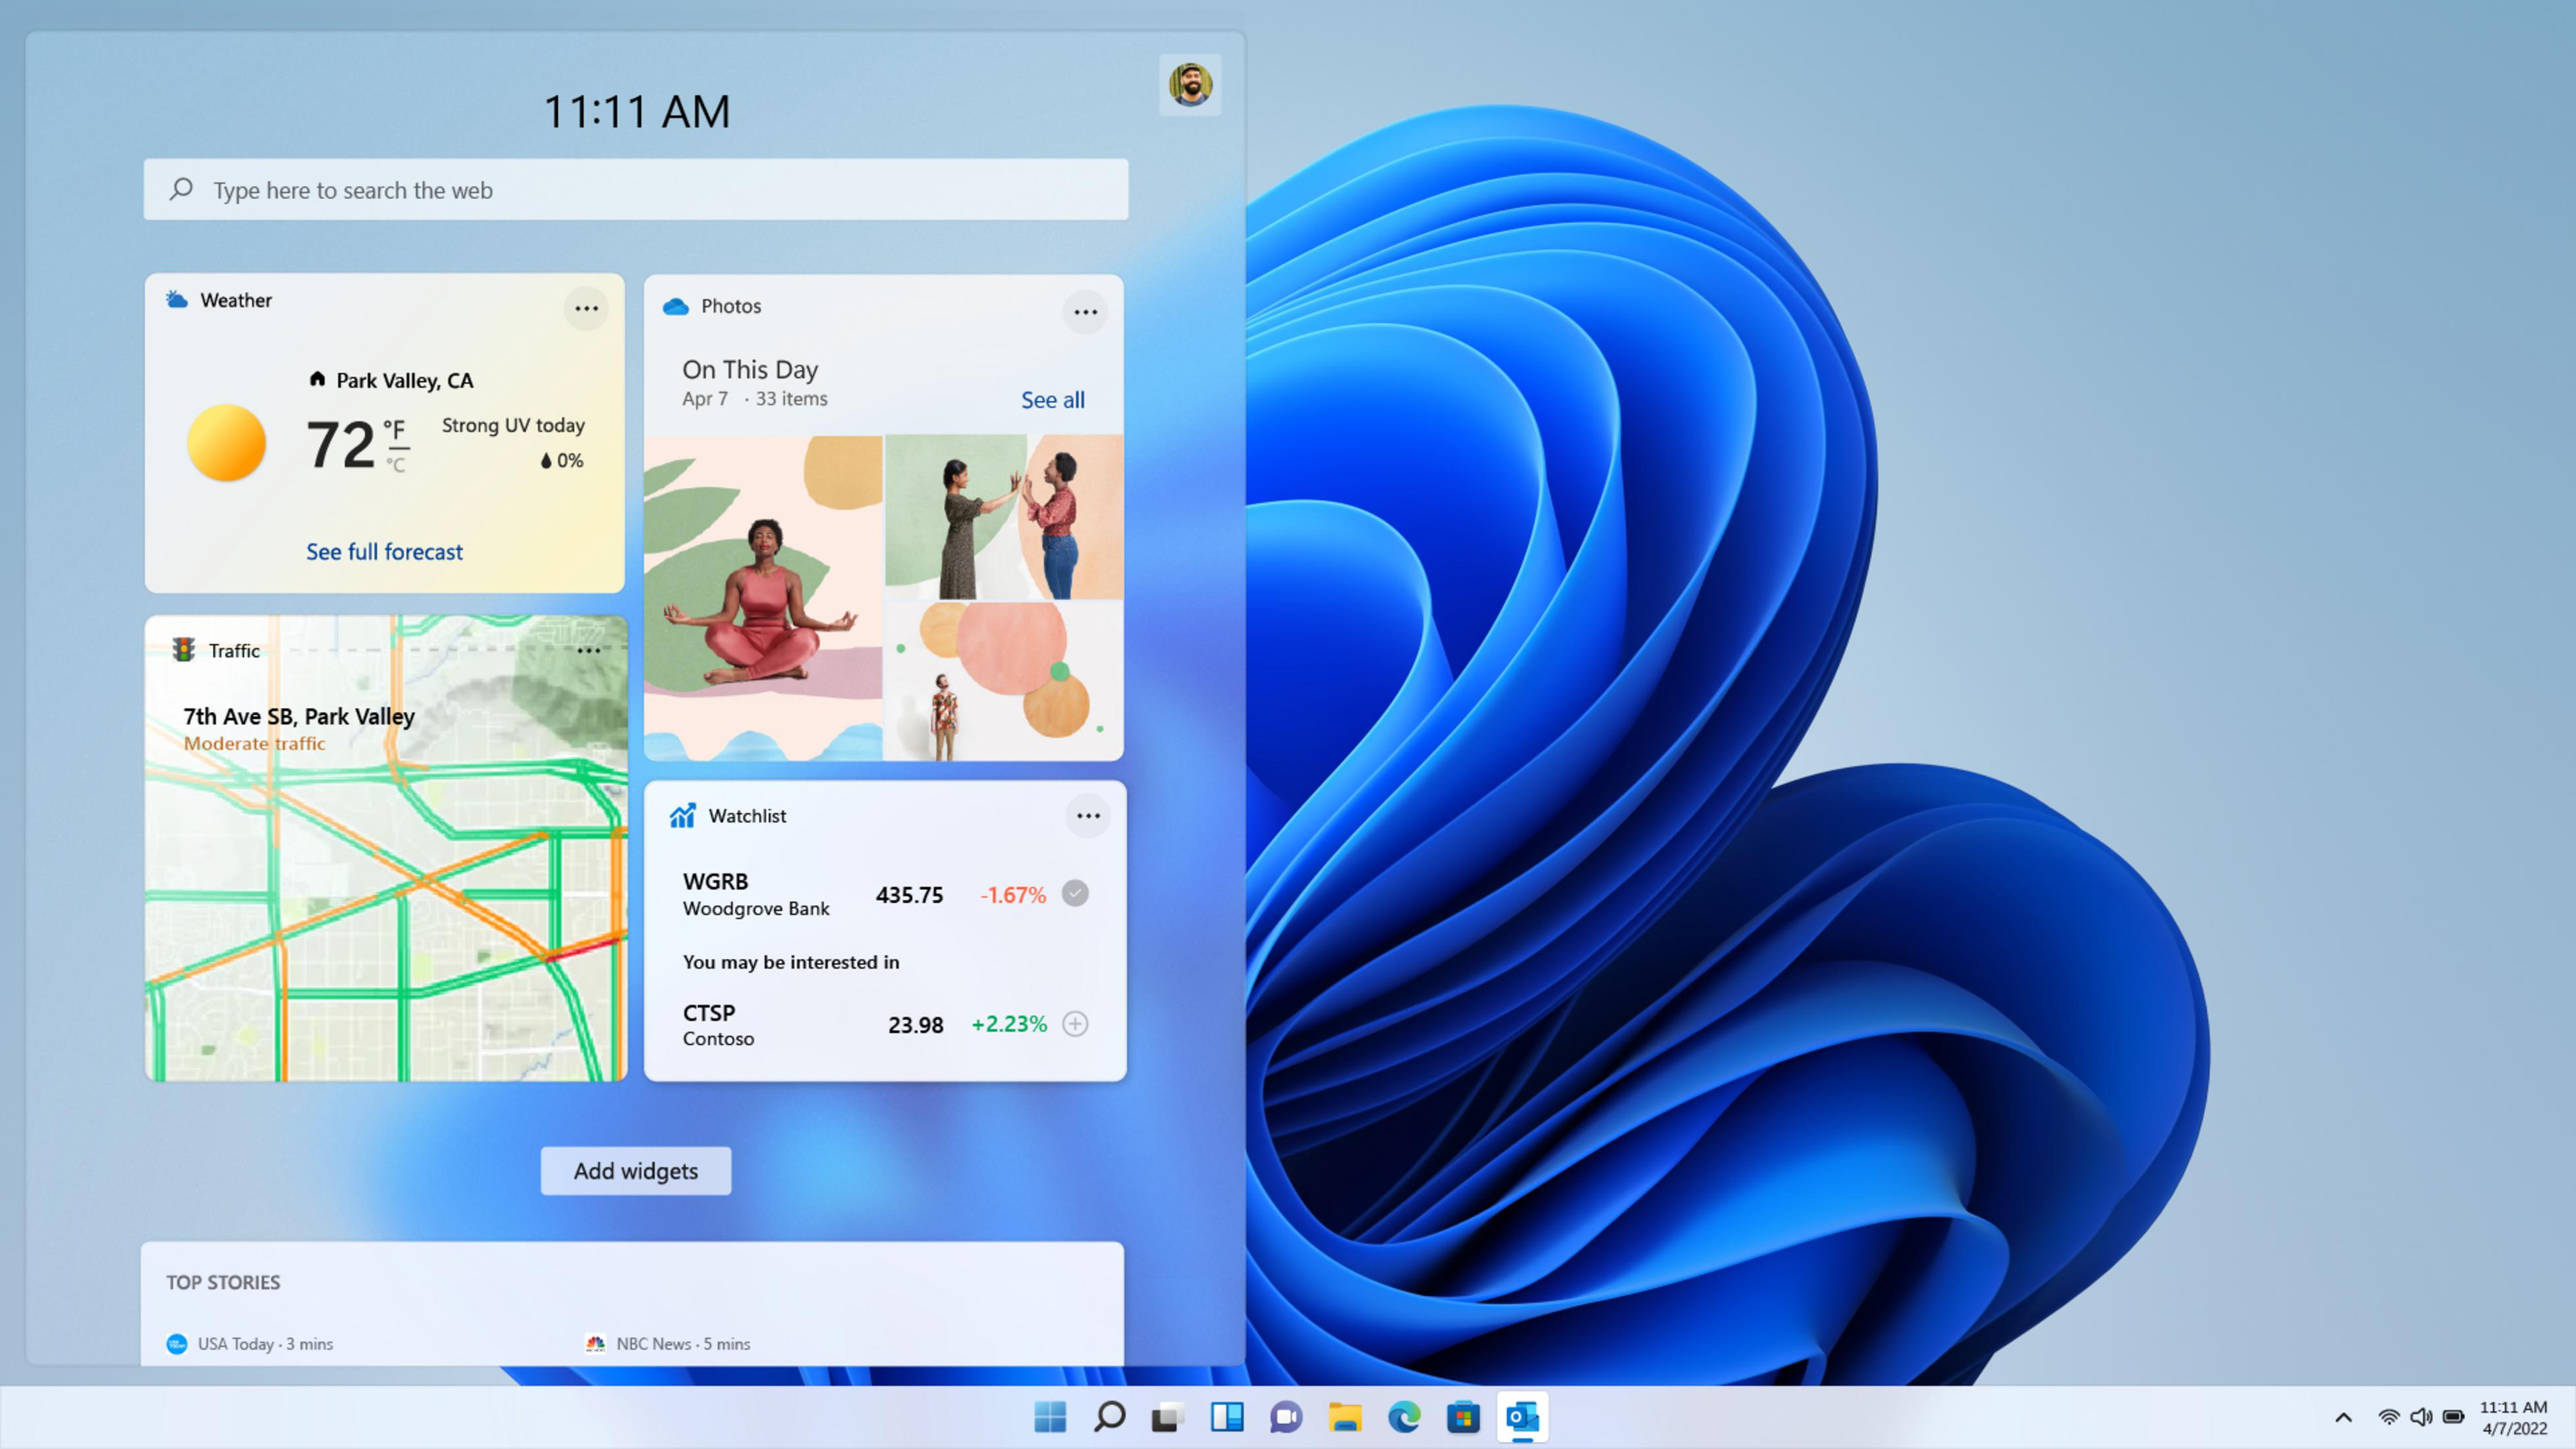Add CTSP to the watchlist with the plus toggle
The width and height of the screenshot is (2576, 1449).
(1074, 1024)
